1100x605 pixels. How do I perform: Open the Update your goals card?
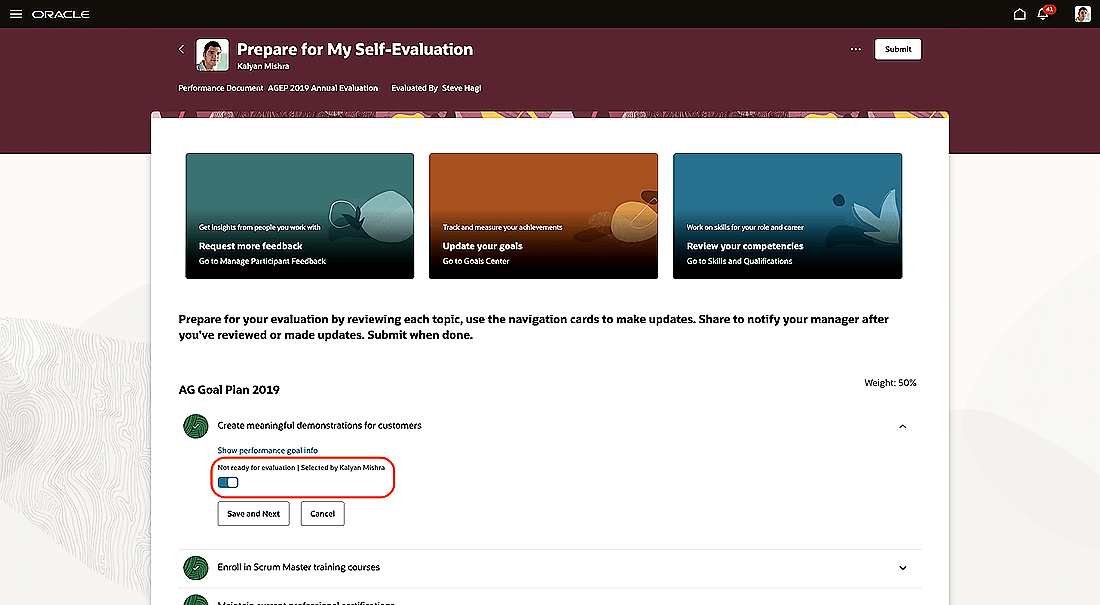tap(543, 216)
